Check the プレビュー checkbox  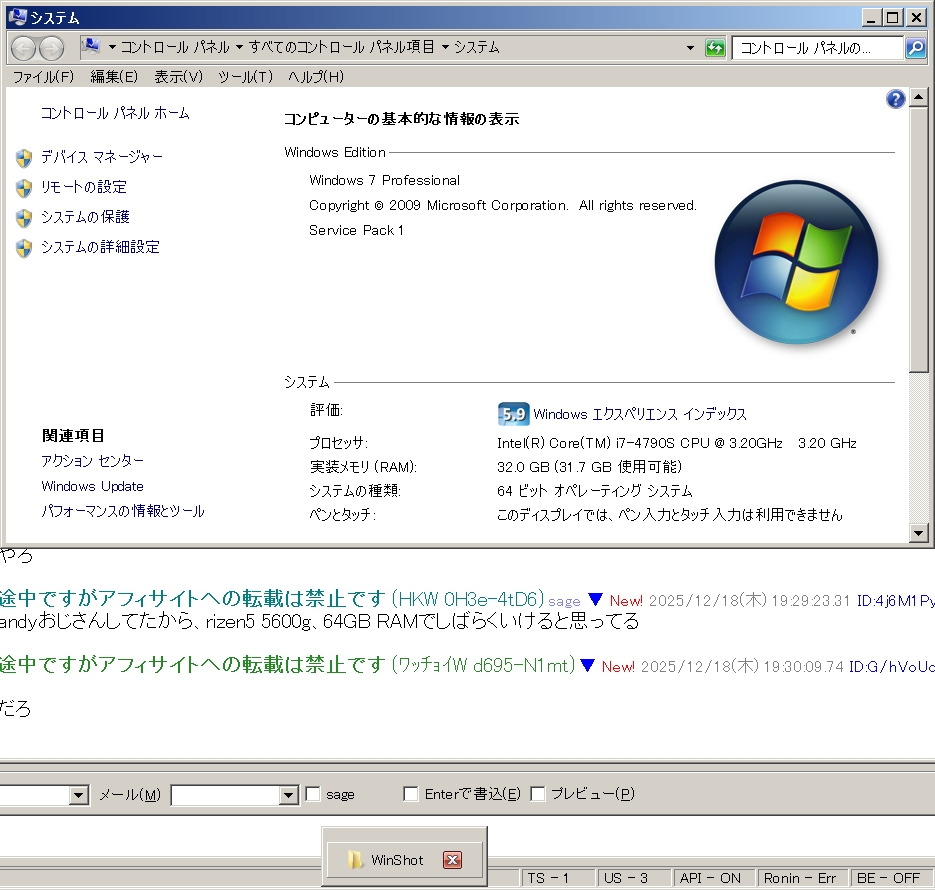(x=538, y=794)
